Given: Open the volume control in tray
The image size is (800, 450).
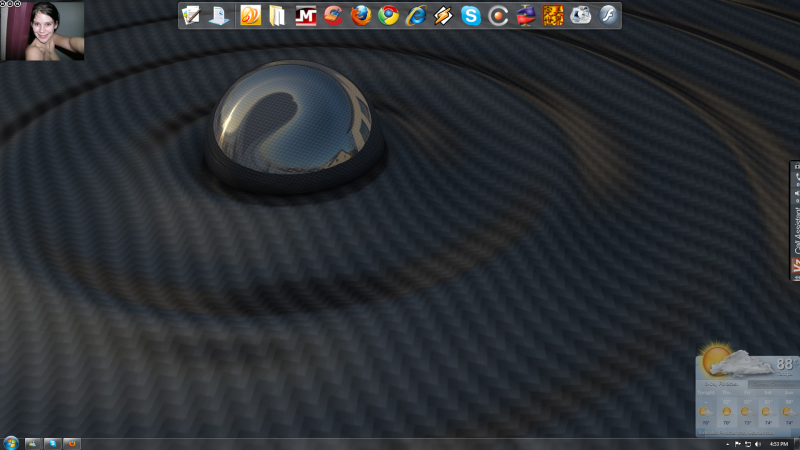Looking at the screenshot, I should pos(757,443).
